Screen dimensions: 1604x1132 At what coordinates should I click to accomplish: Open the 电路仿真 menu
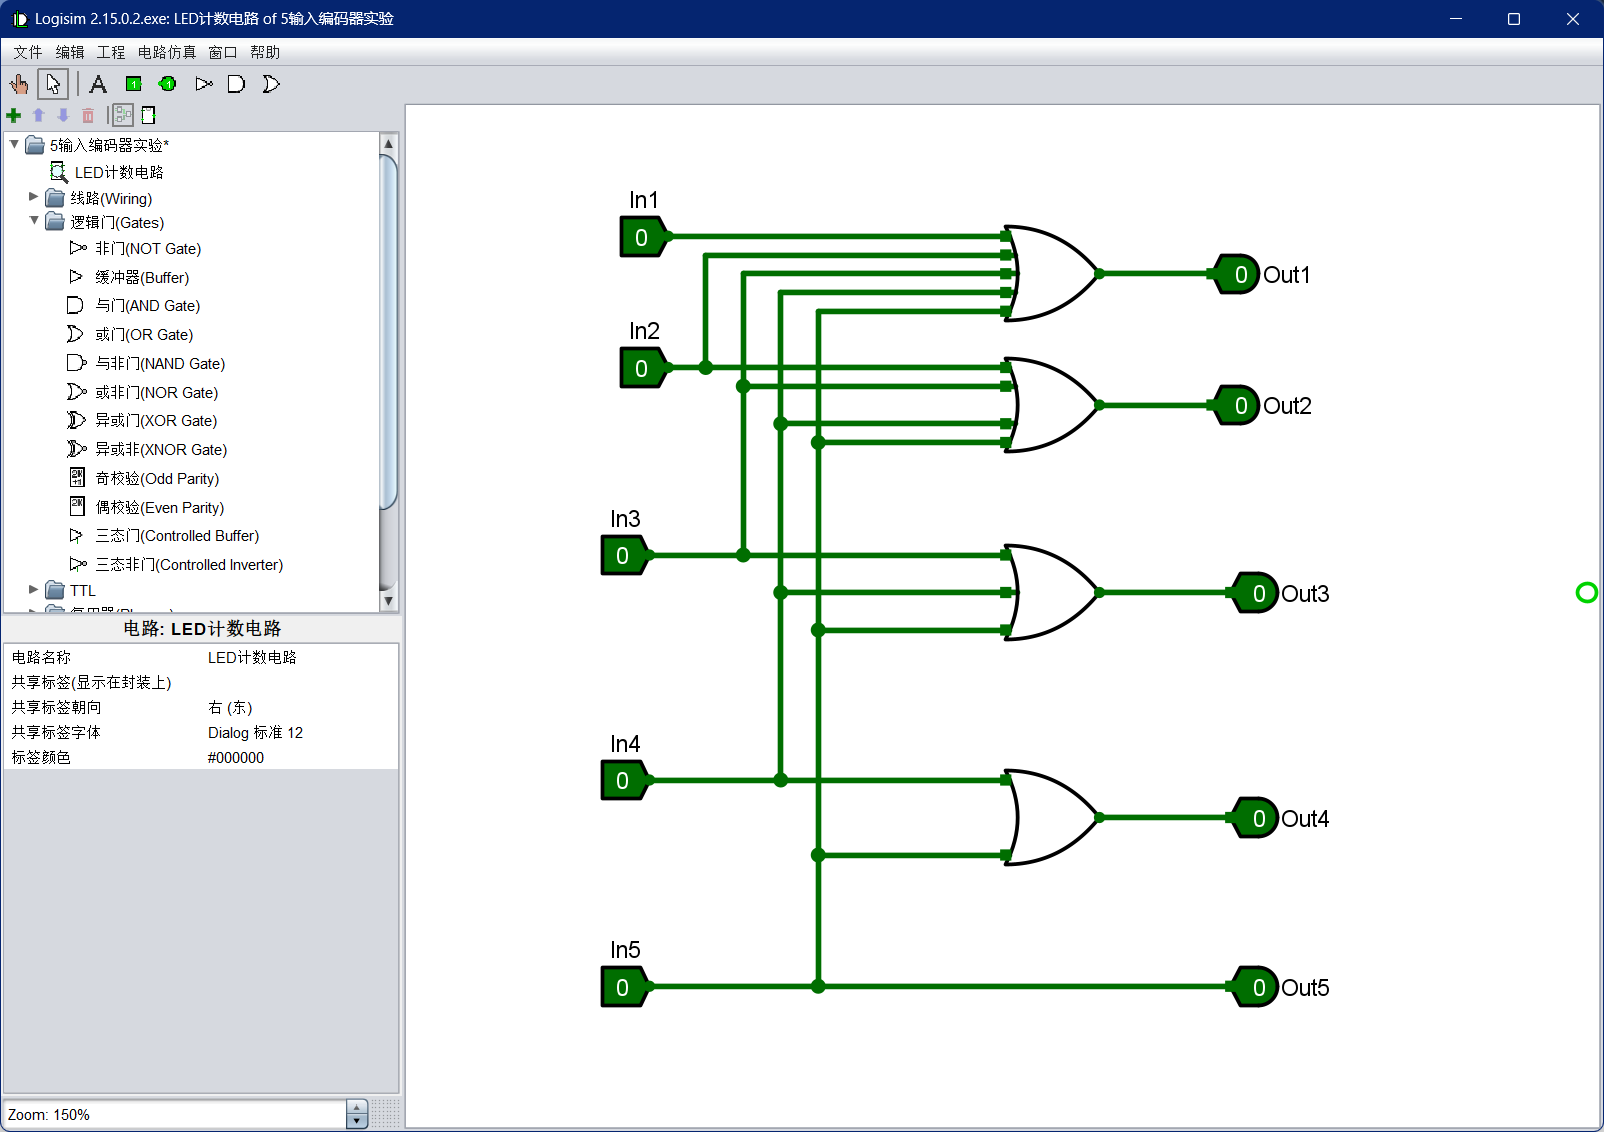pyautogui.click(x=167, y=52)
